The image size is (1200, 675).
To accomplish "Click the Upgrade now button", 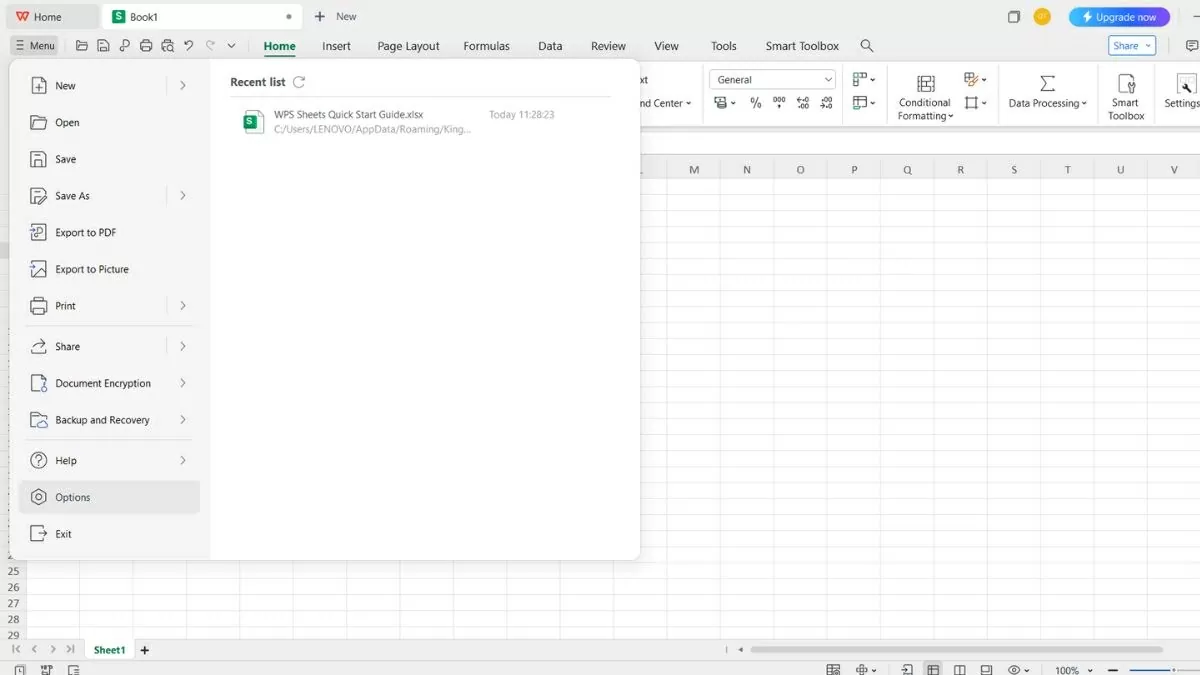I will point(1119,17).
